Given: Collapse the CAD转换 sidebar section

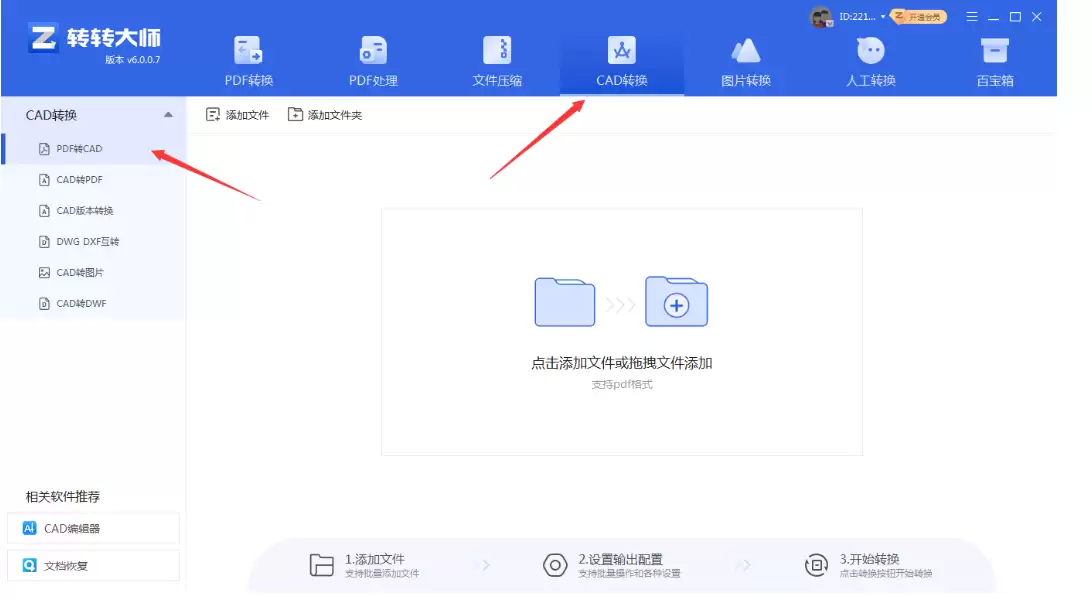Looking at the screenshot, I should tap(168, 115).
